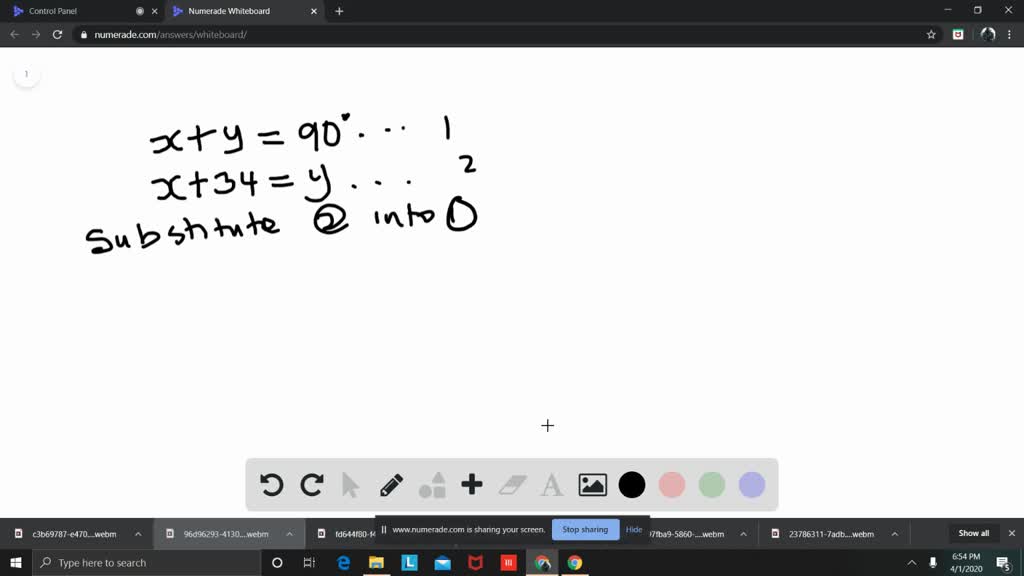Select the black color swatch
1024x576 pixels.
(x=631, y=485)
